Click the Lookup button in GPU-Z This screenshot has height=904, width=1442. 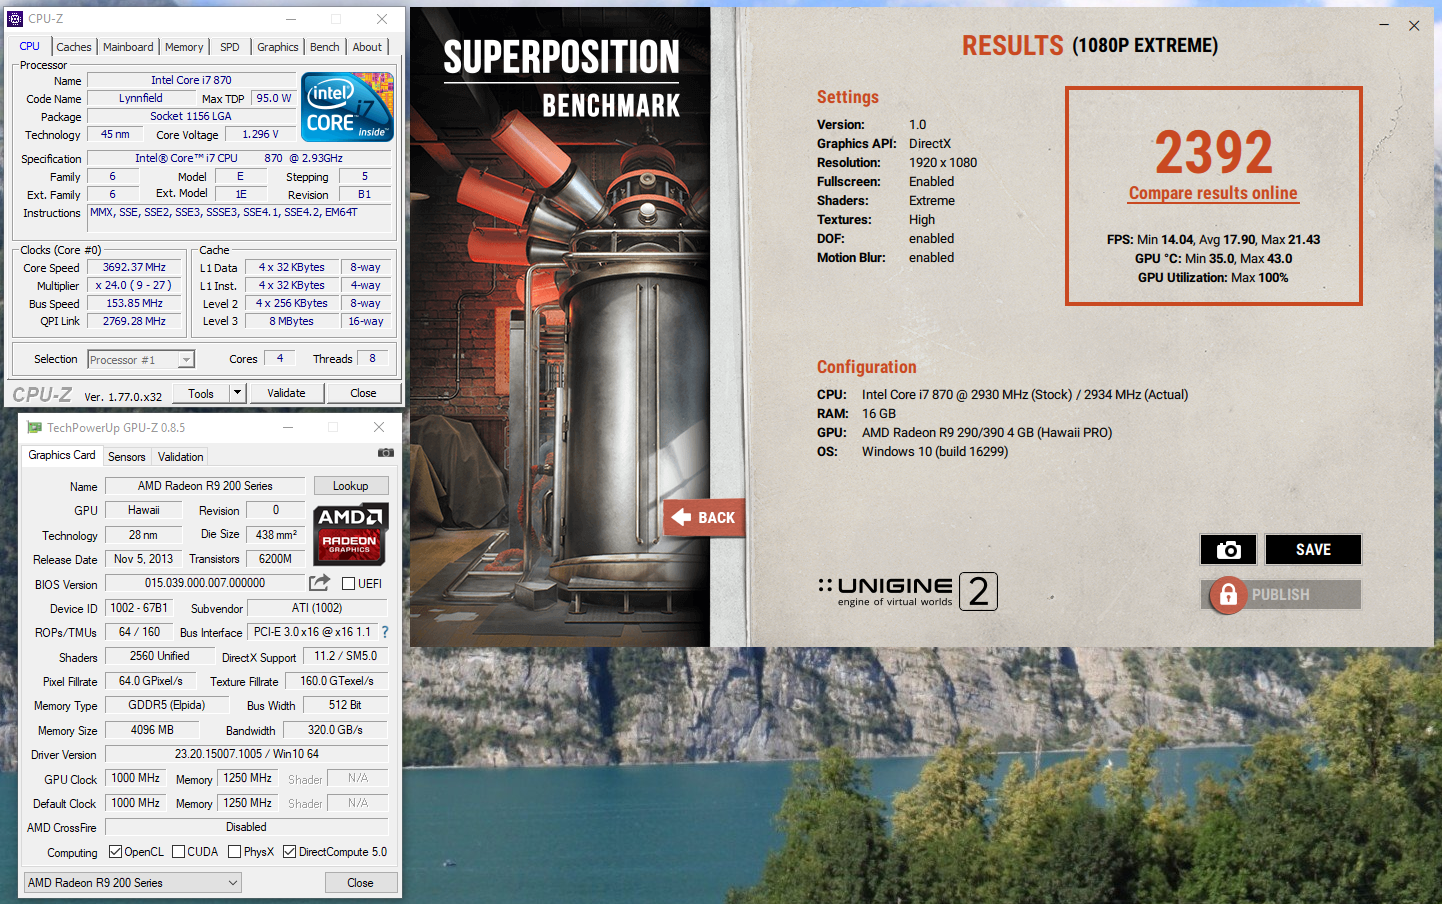(x=351, y=486)
